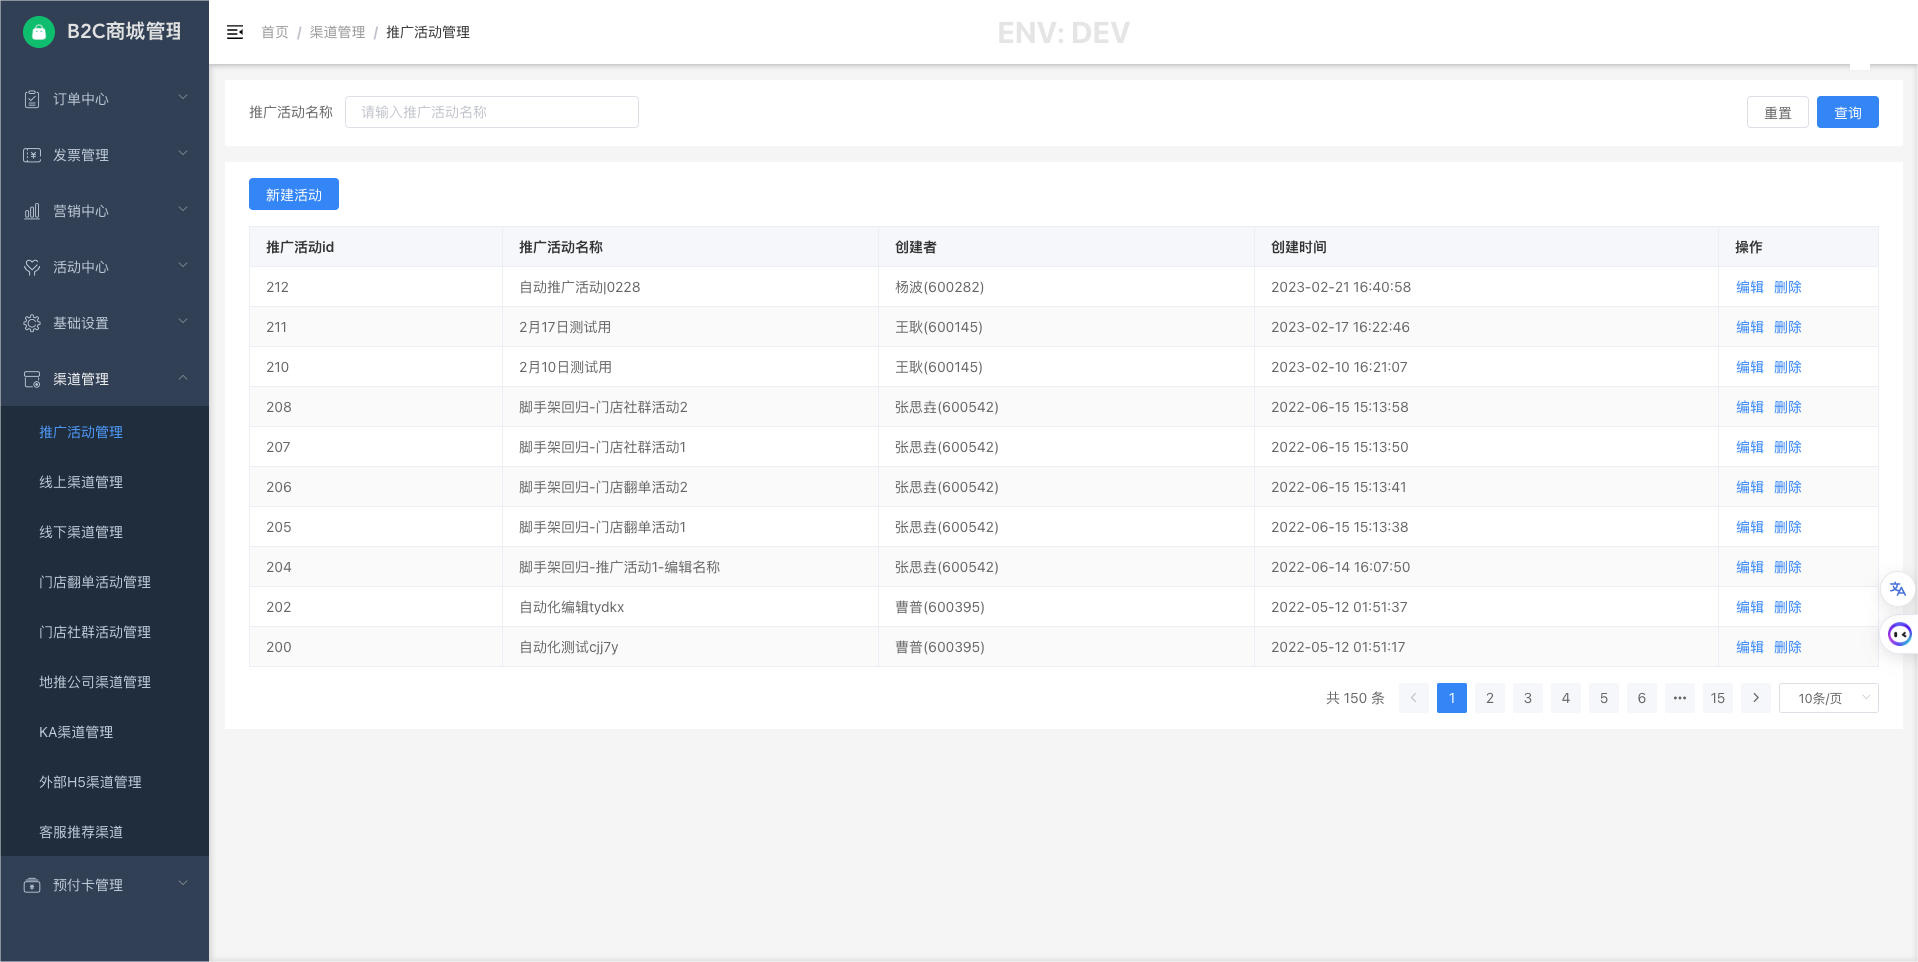Viewport: 1918px width, 962px height.
Task: Edit activity 204 推广活动1-编辑名称
Action: point(1750,567)
